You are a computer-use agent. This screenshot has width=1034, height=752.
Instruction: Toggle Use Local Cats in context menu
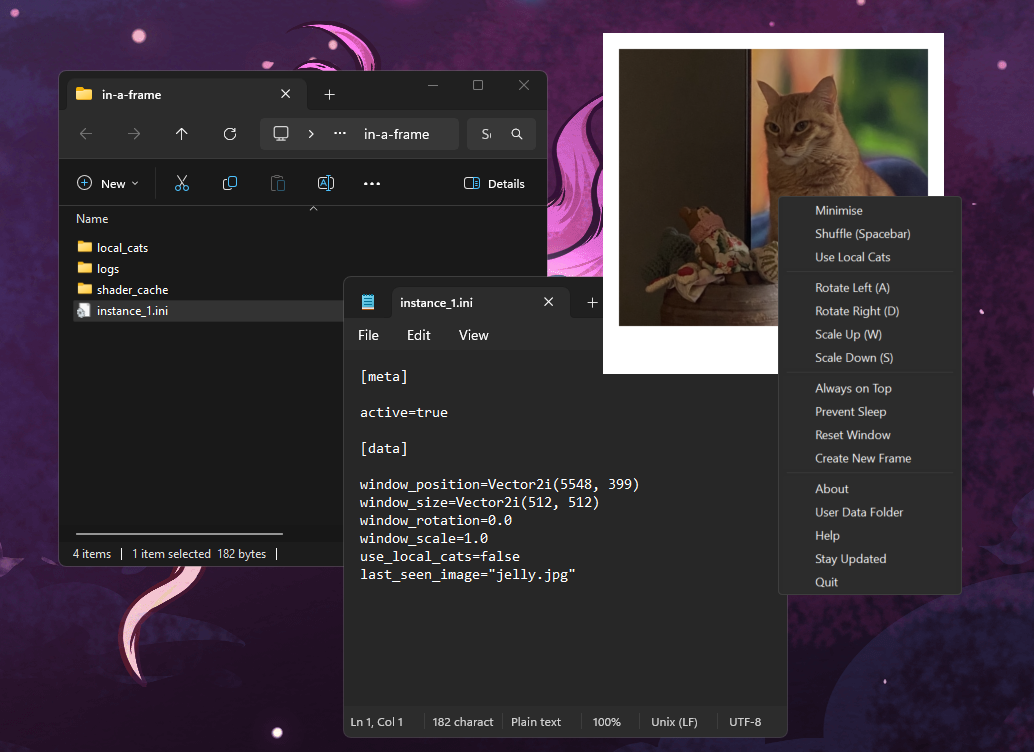click(853, 257)
